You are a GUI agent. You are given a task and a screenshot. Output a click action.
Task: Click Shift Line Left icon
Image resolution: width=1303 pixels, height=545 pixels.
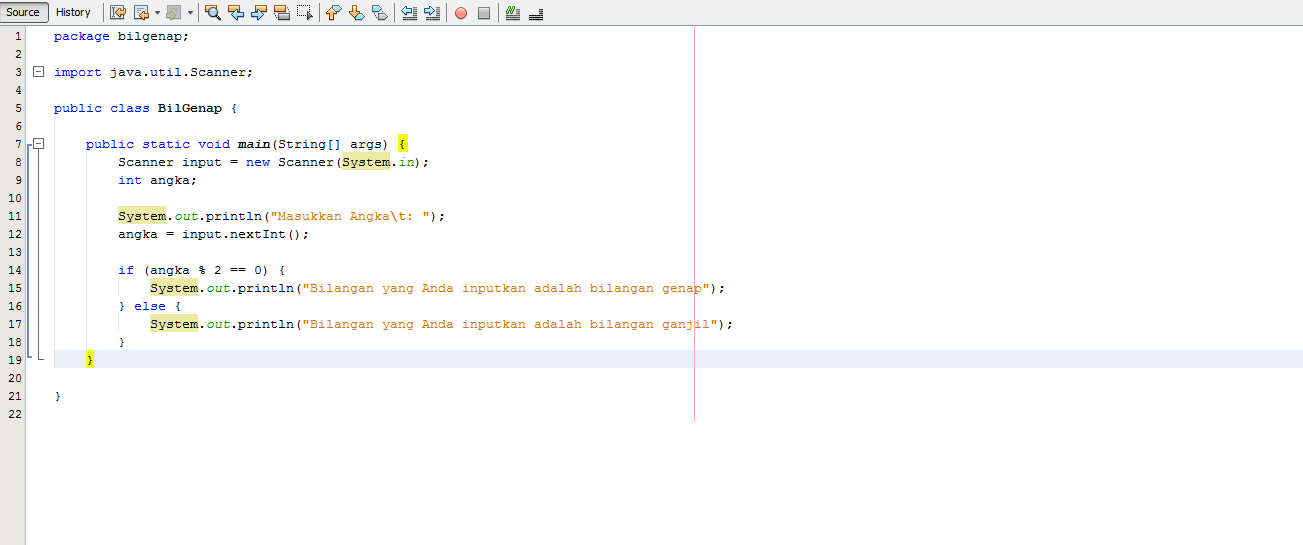click(x=408, y=13)
